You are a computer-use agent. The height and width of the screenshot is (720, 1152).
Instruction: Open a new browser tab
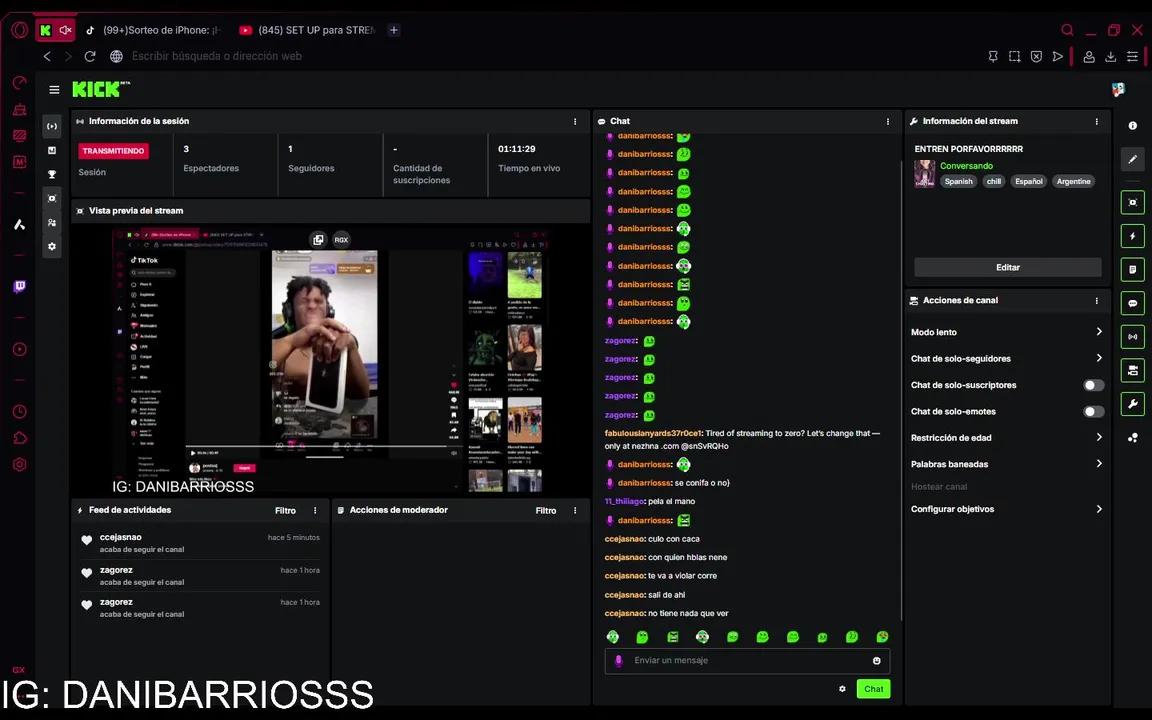click(394, 30)
